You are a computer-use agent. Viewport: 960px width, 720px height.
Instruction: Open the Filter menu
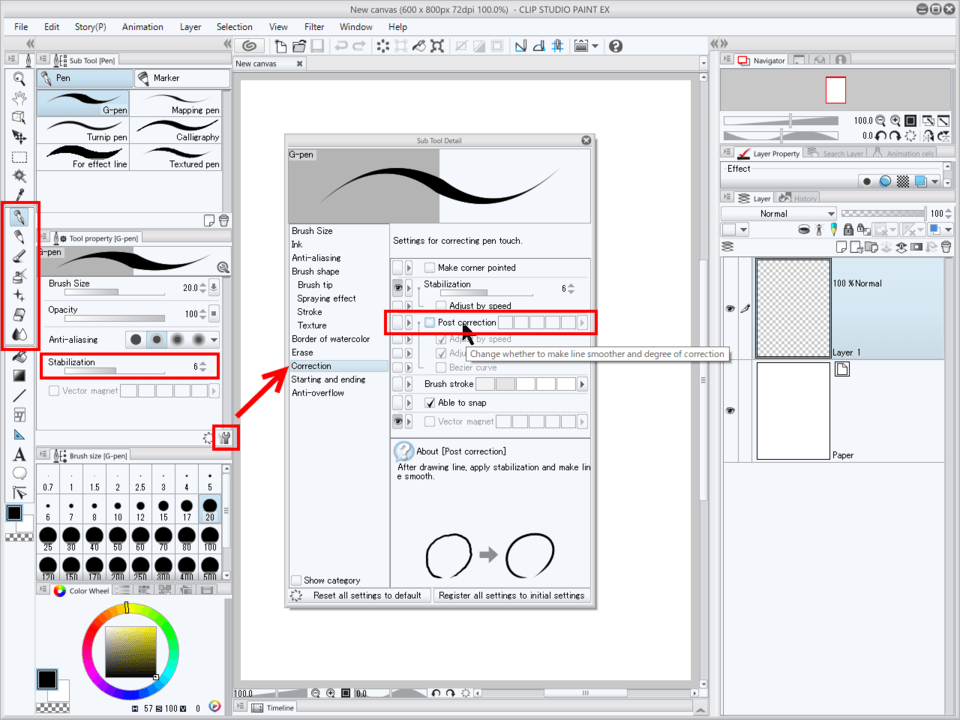coord(314,26)
